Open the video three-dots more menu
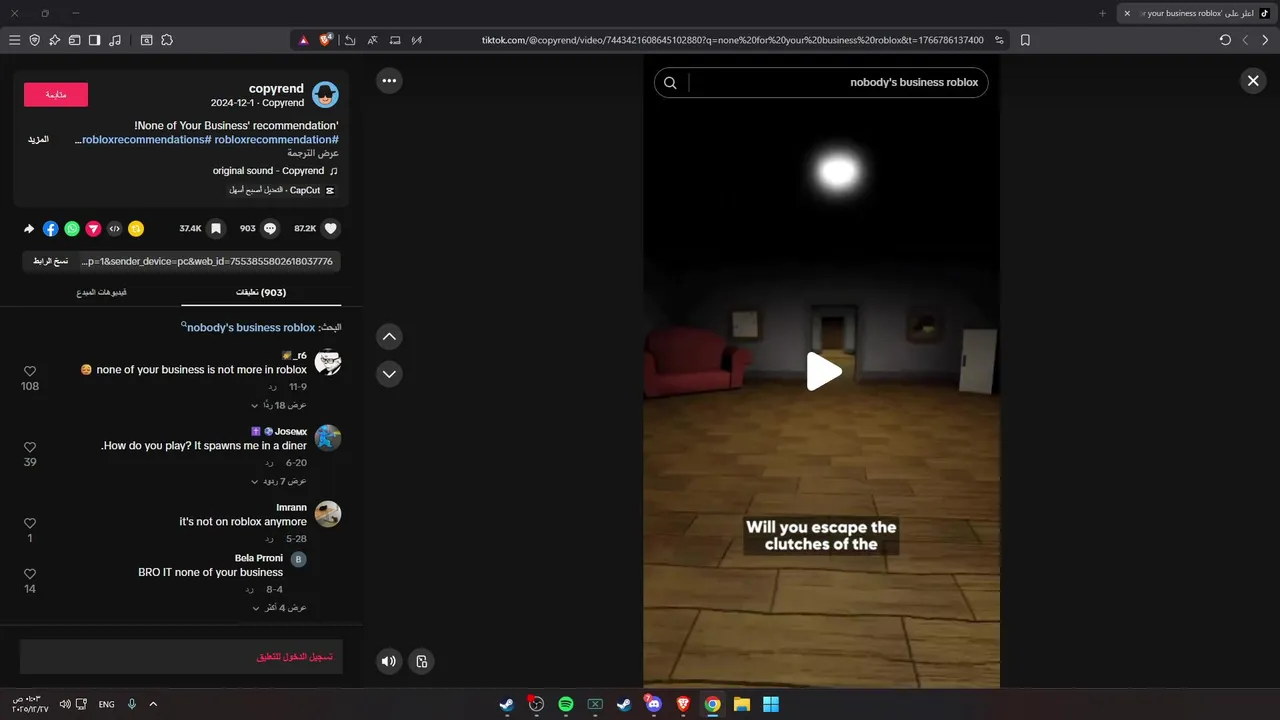 pyautogui.click(x=389, y=81)
